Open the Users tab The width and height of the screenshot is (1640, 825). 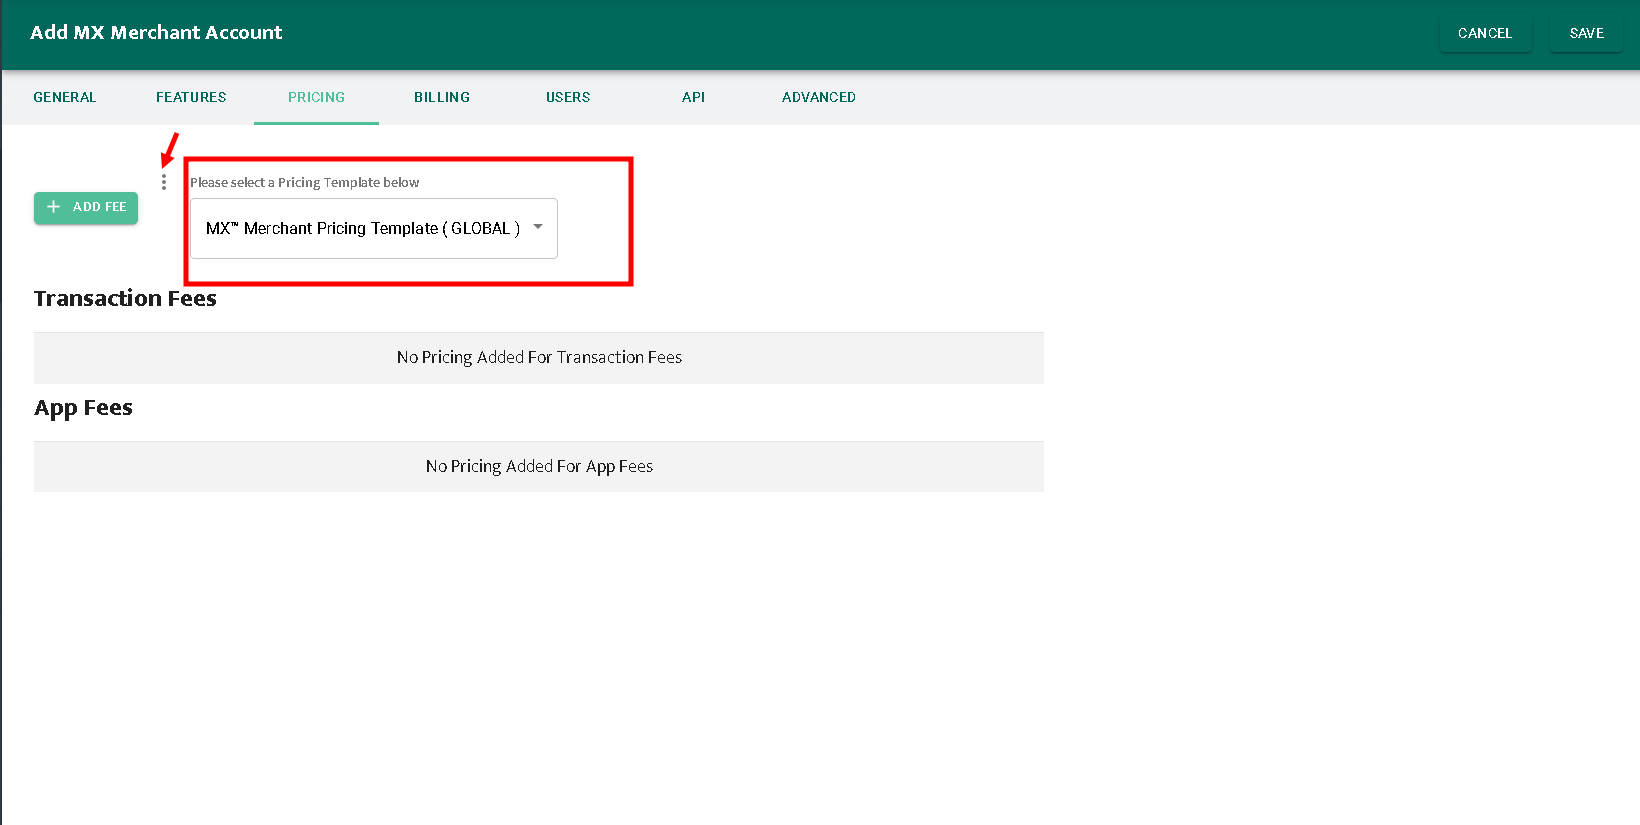click(568, 97)
